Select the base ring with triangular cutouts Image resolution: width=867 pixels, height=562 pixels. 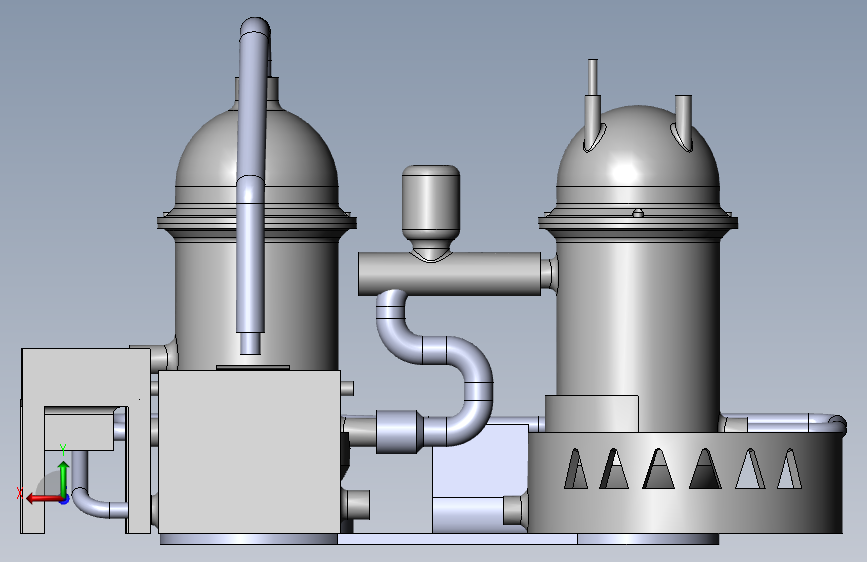pos(686,512)
